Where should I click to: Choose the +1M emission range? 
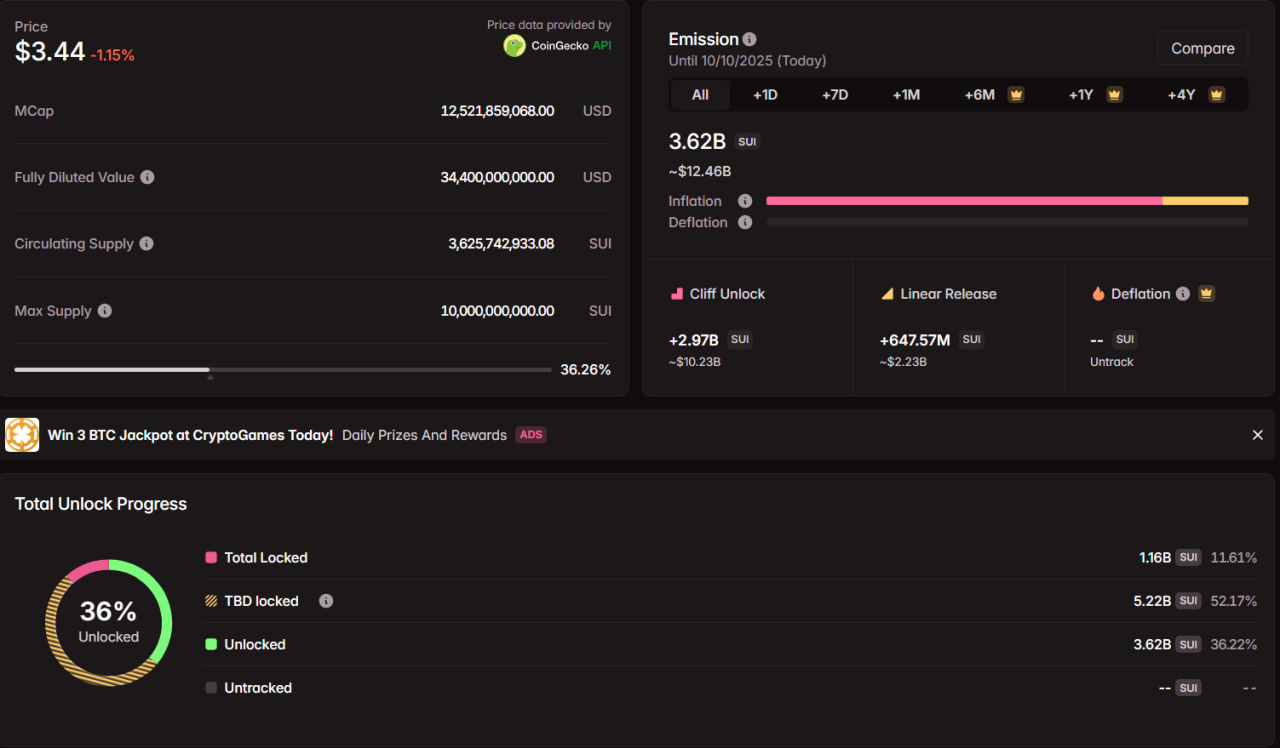[x=906, y=95]
